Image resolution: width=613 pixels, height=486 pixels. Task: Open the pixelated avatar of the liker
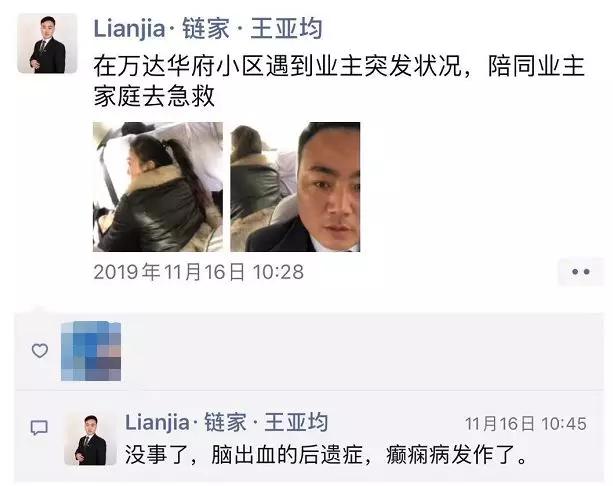tap(91, 351)
